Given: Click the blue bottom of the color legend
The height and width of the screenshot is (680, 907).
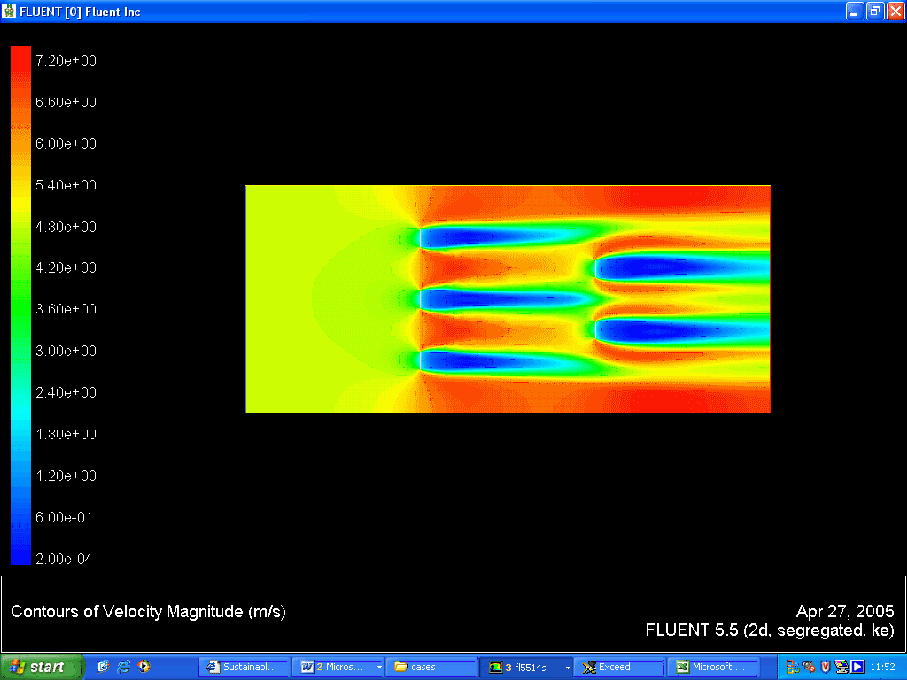Looking at the screenshot, I should [21, 555].
